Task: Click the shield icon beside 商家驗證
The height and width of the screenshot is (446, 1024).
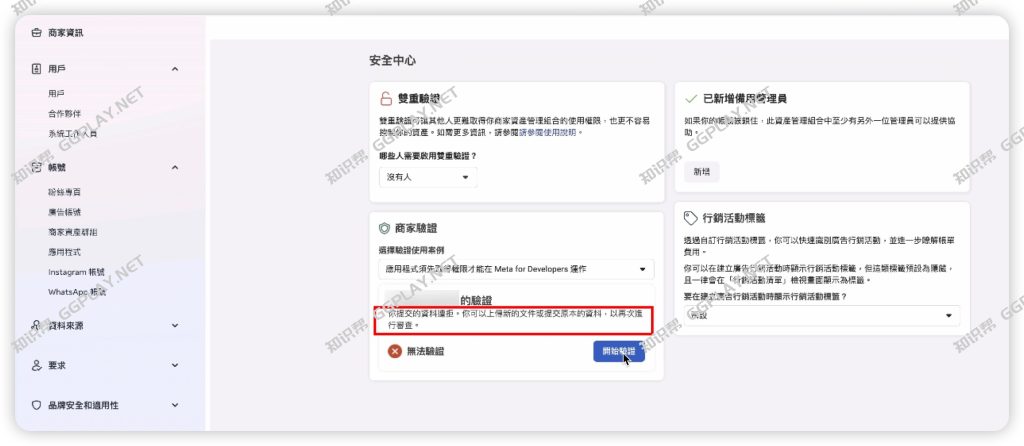Action: click(385, 228)
